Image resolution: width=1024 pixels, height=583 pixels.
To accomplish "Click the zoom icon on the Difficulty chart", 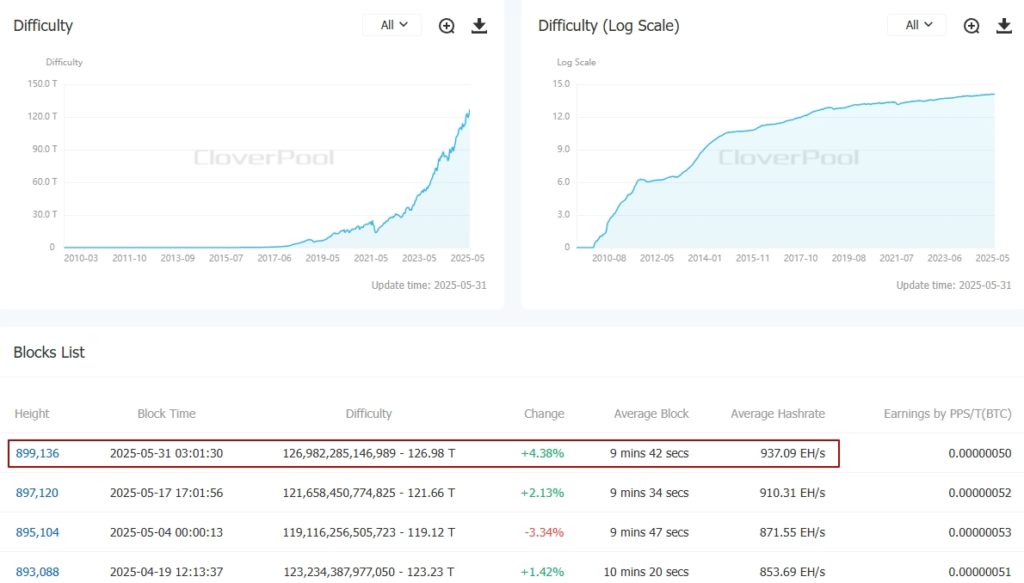I will point(446,25).
